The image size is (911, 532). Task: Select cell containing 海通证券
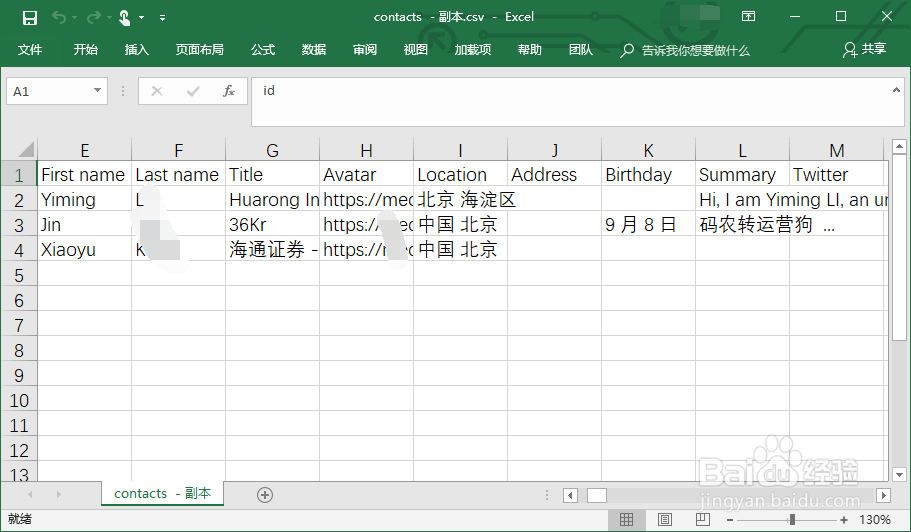pyautogui.click(x=272, y=249)
